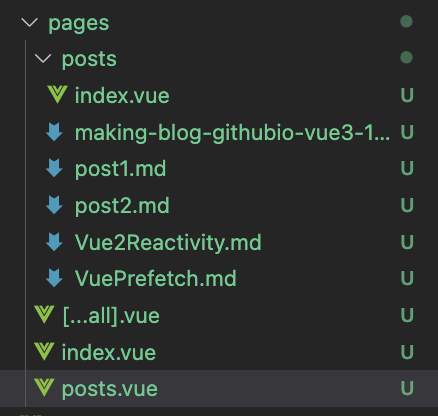
Task: Open post1.md file
Action: click(x=120, y=169)
